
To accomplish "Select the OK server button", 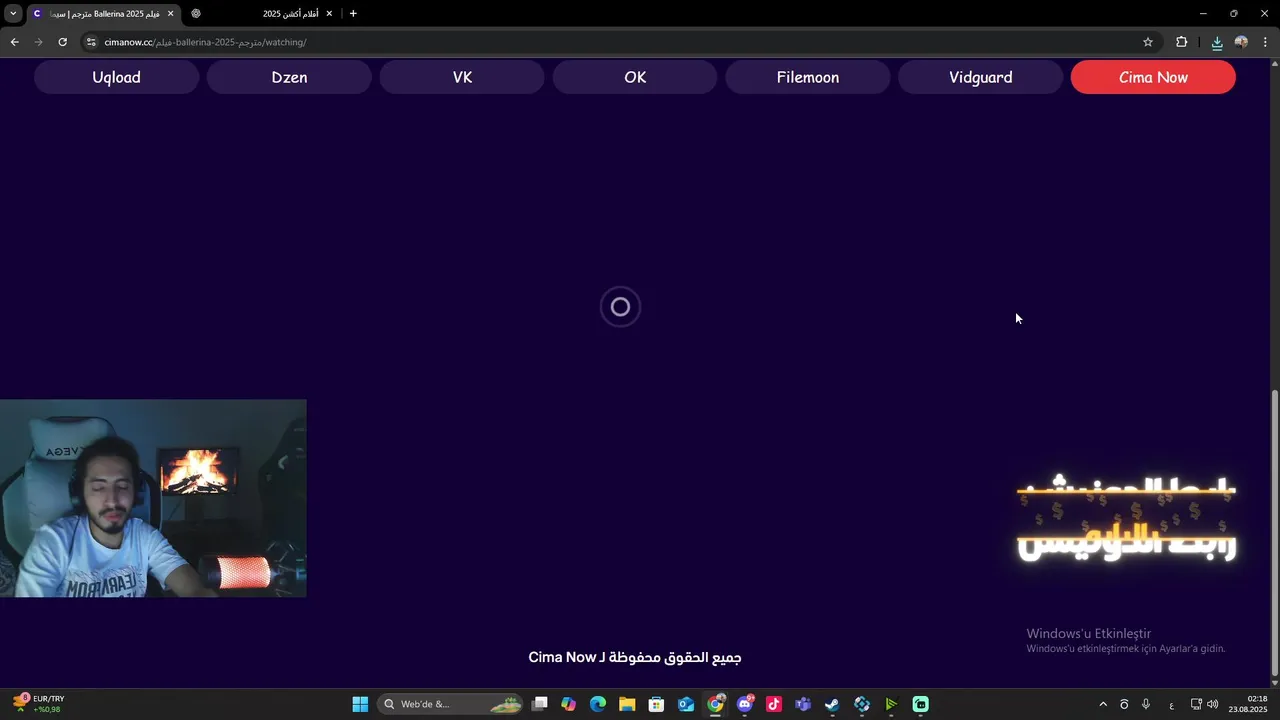I will (x=635, y=77).
